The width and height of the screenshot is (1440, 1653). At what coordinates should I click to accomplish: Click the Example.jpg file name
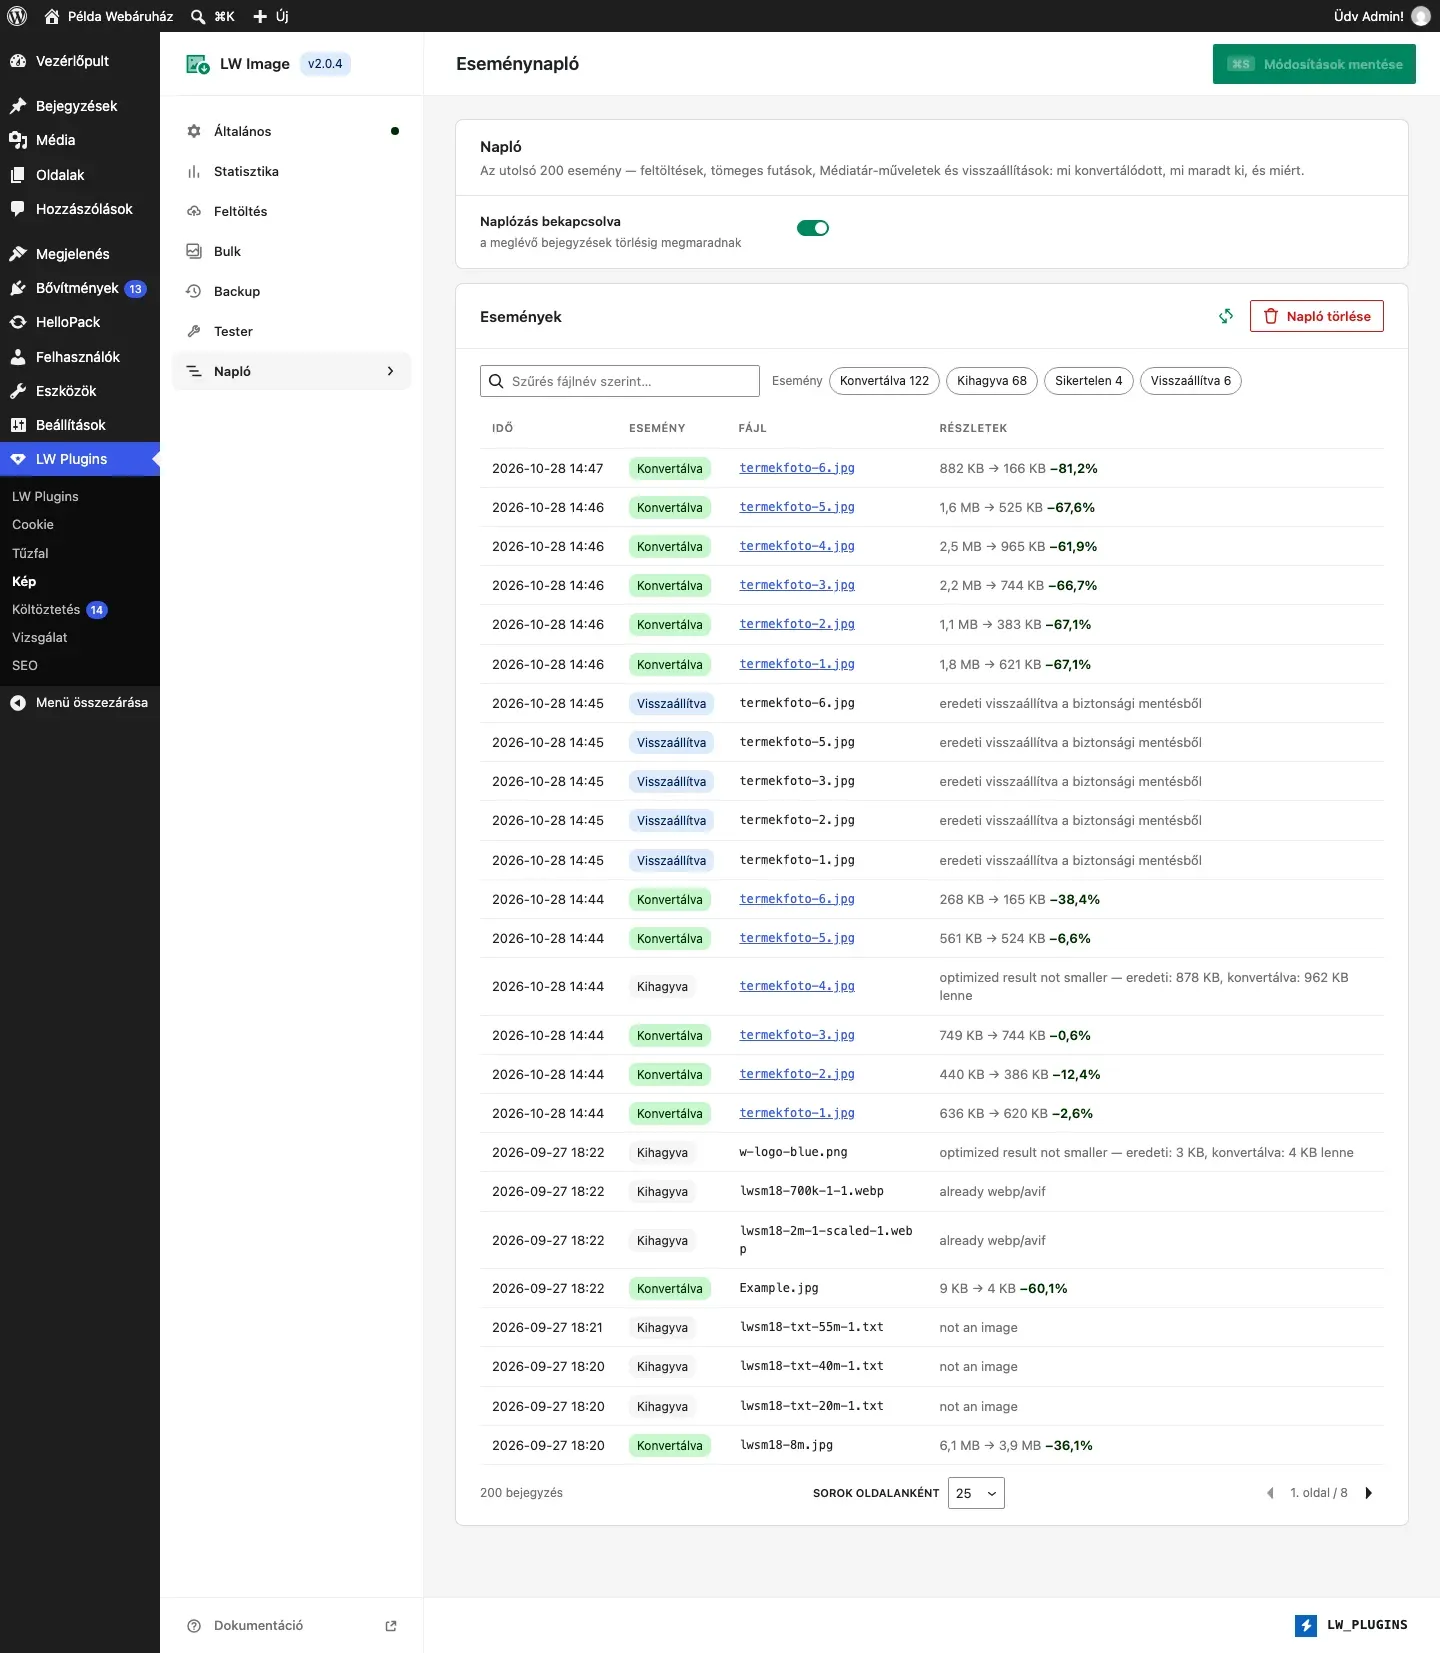[779, 1288]
